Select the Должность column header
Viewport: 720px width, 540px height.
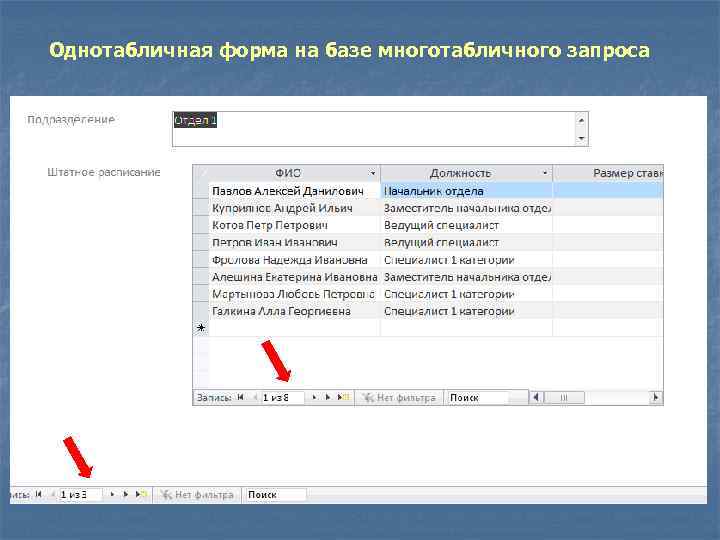[x=461, y=173]
